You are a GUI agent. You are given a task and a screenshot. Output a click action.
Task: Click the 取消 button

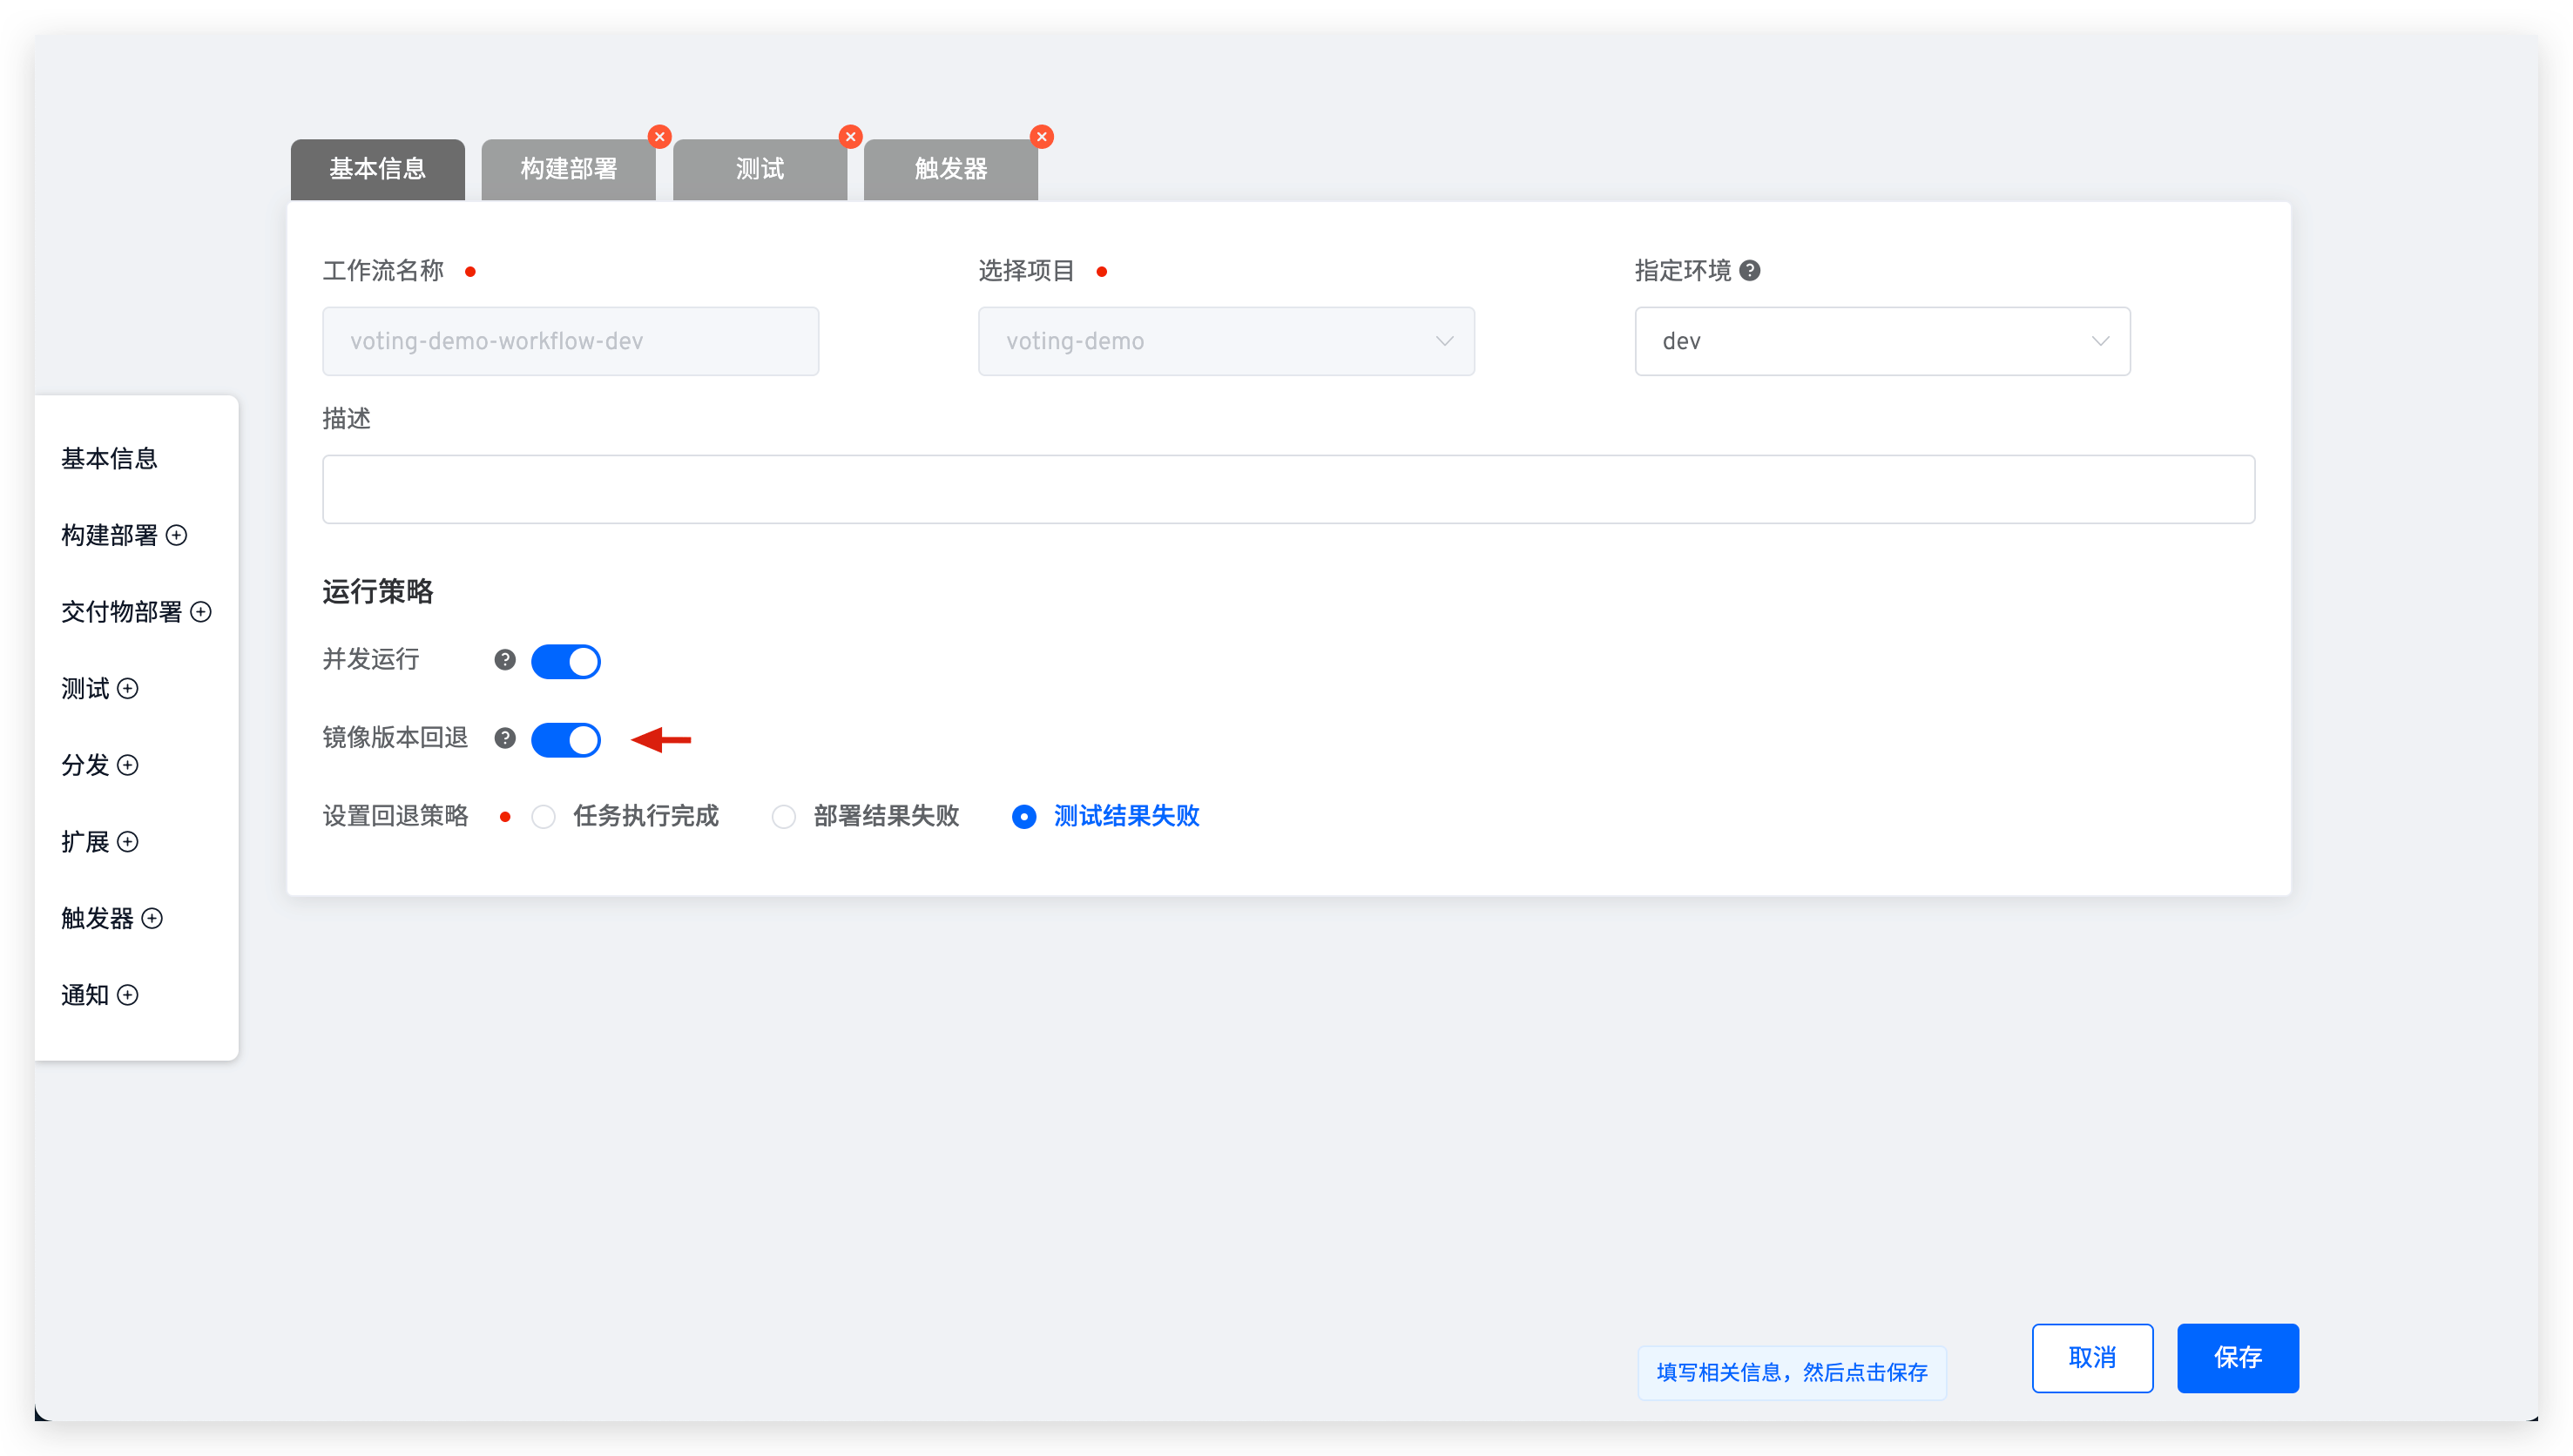[2092, 1357]
